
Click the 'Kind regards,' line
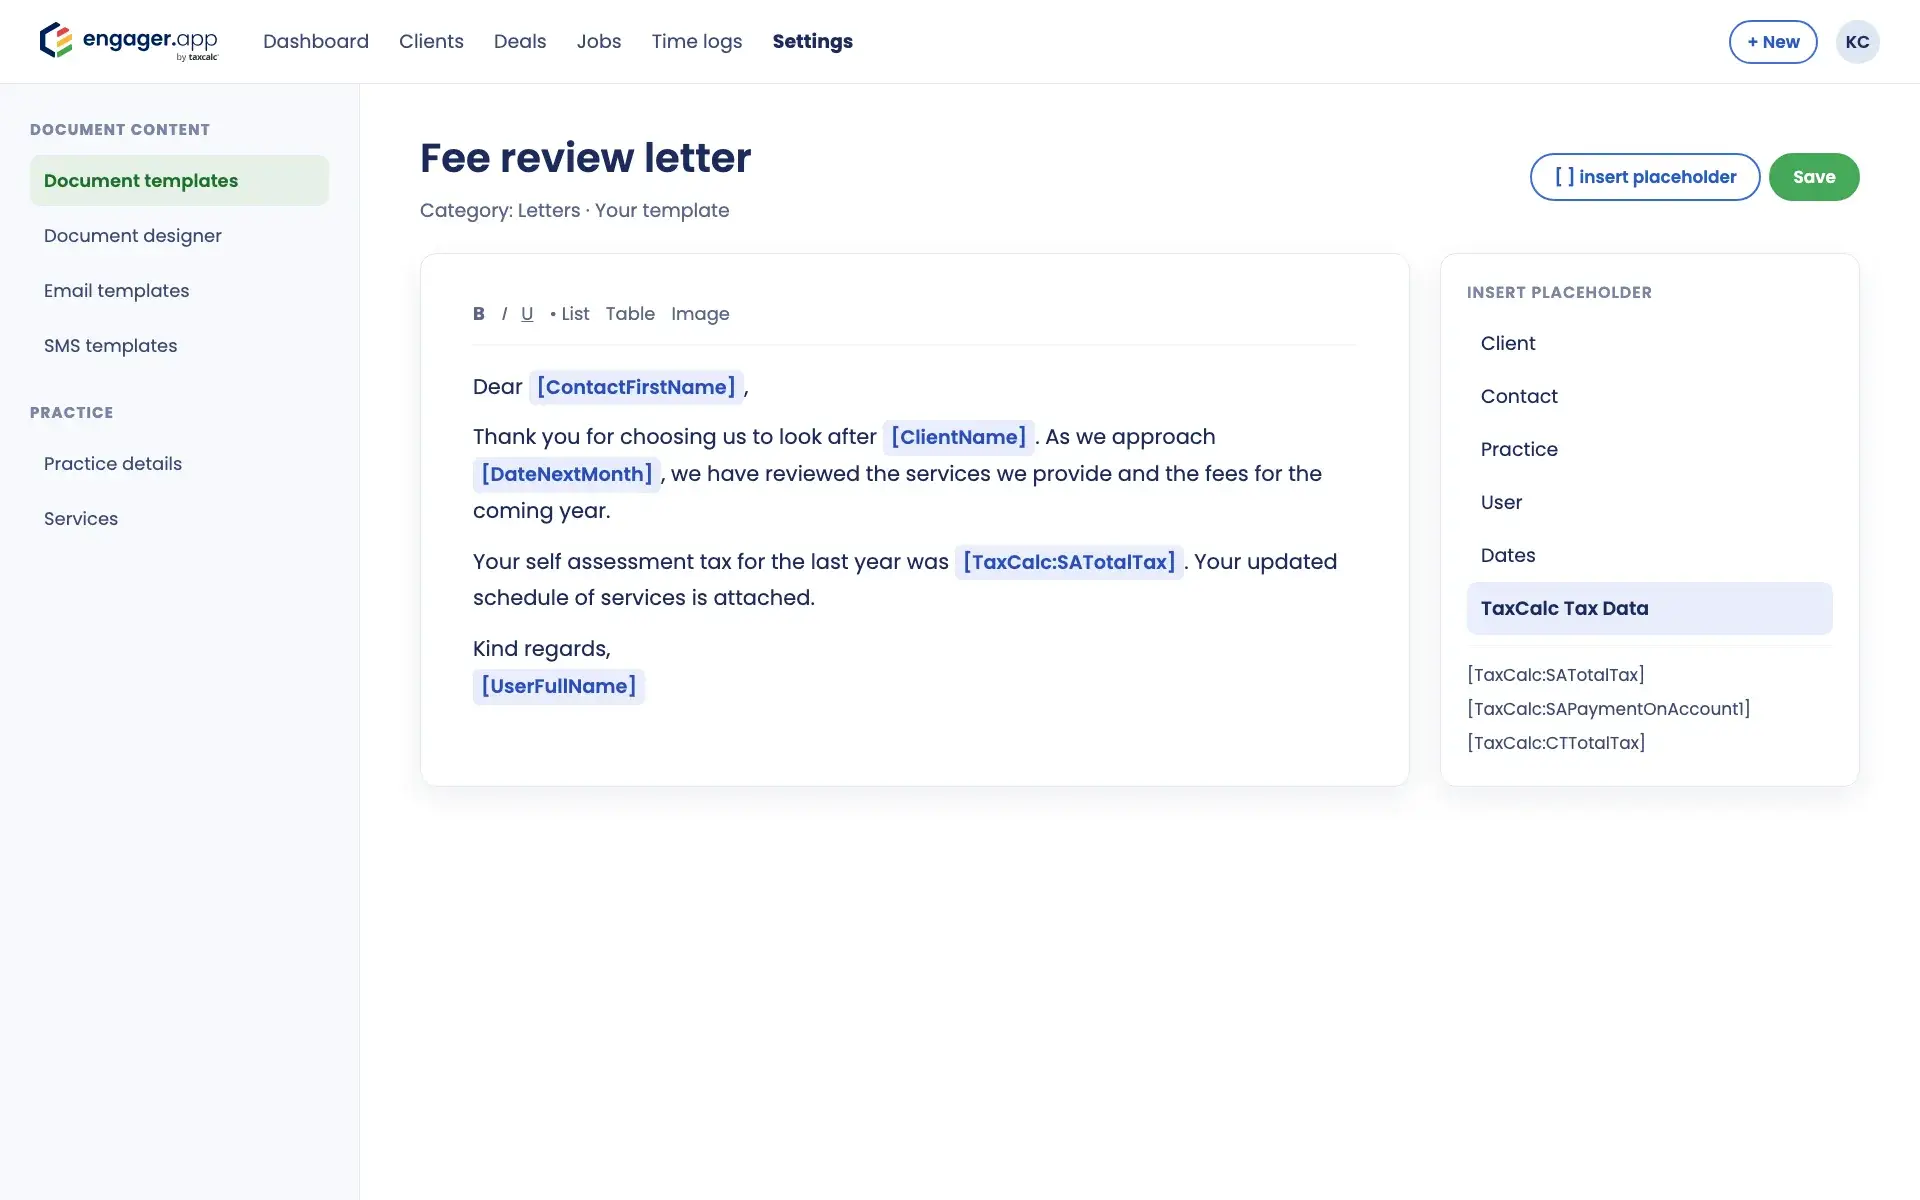click(541, 649)
